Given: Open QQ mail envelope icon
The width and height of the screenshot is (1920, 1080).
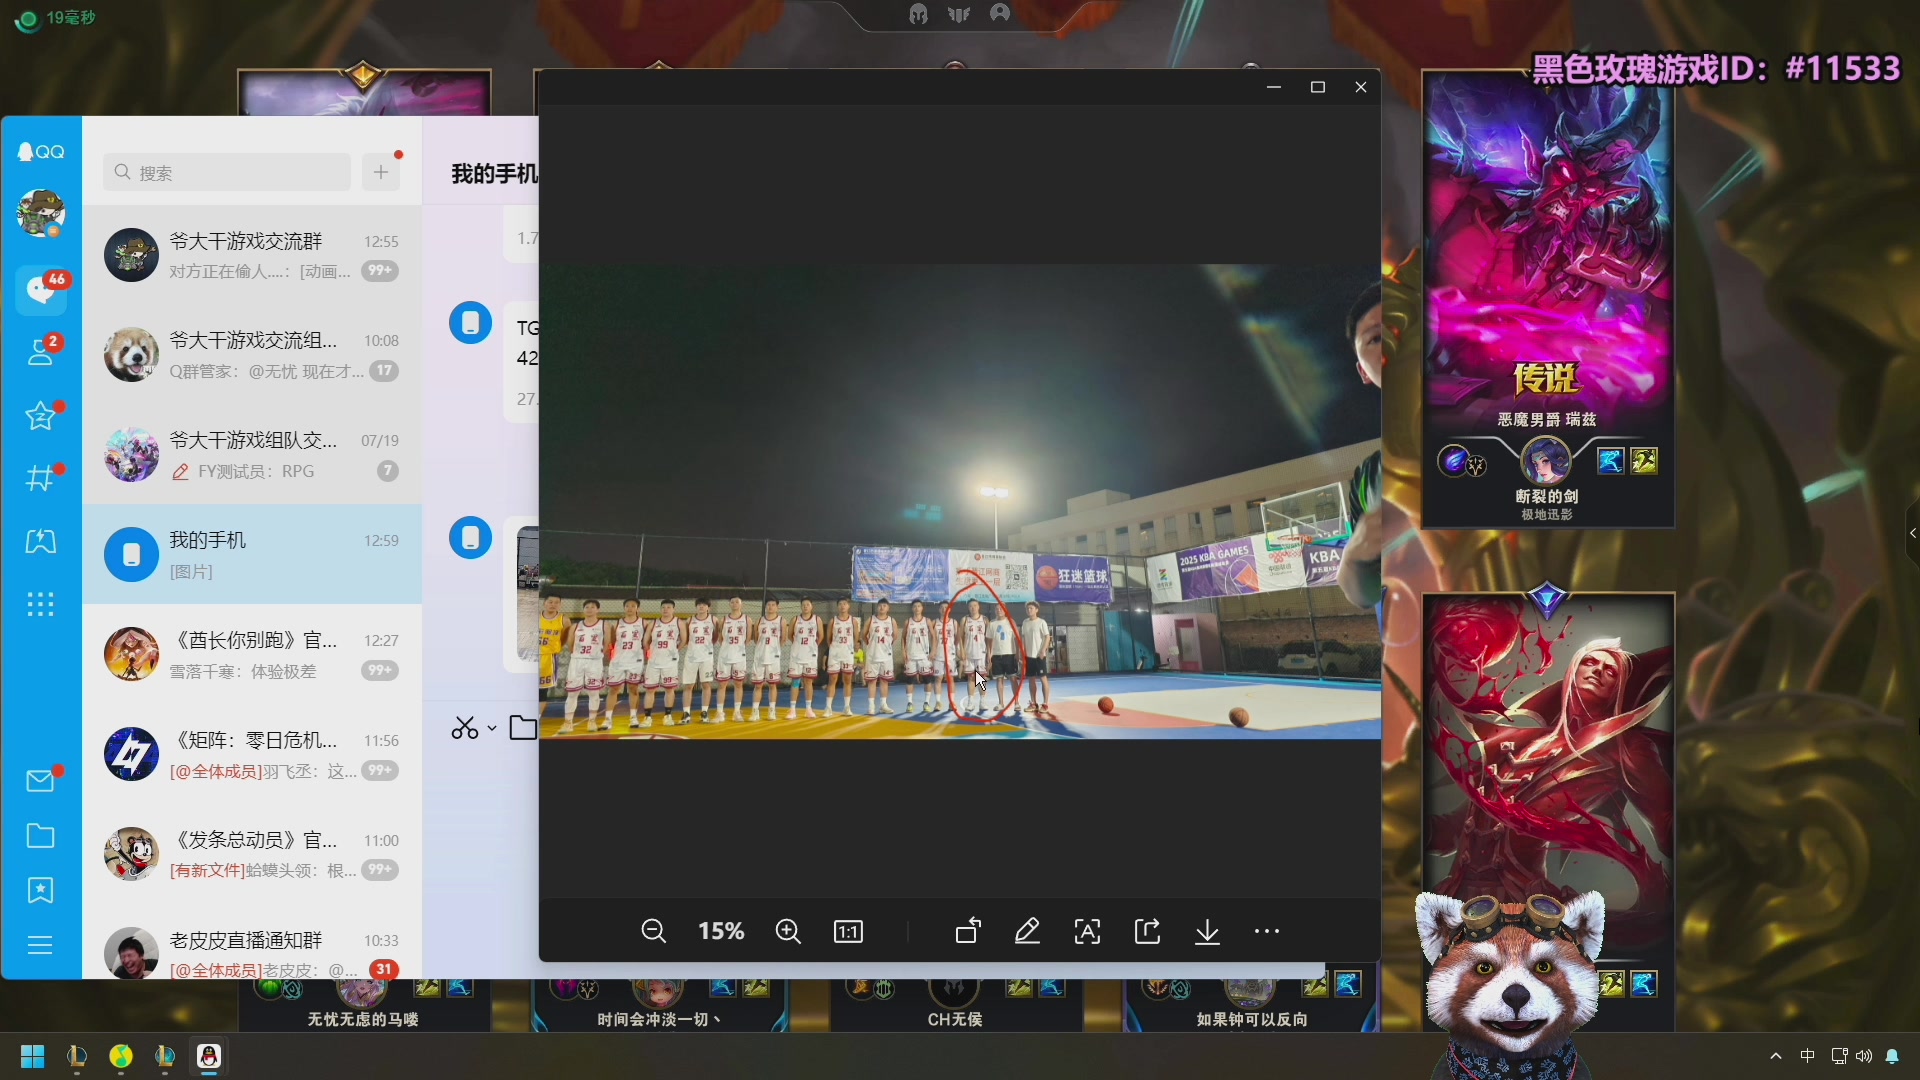Looking at the screenshot, I should tap(40, 781).
